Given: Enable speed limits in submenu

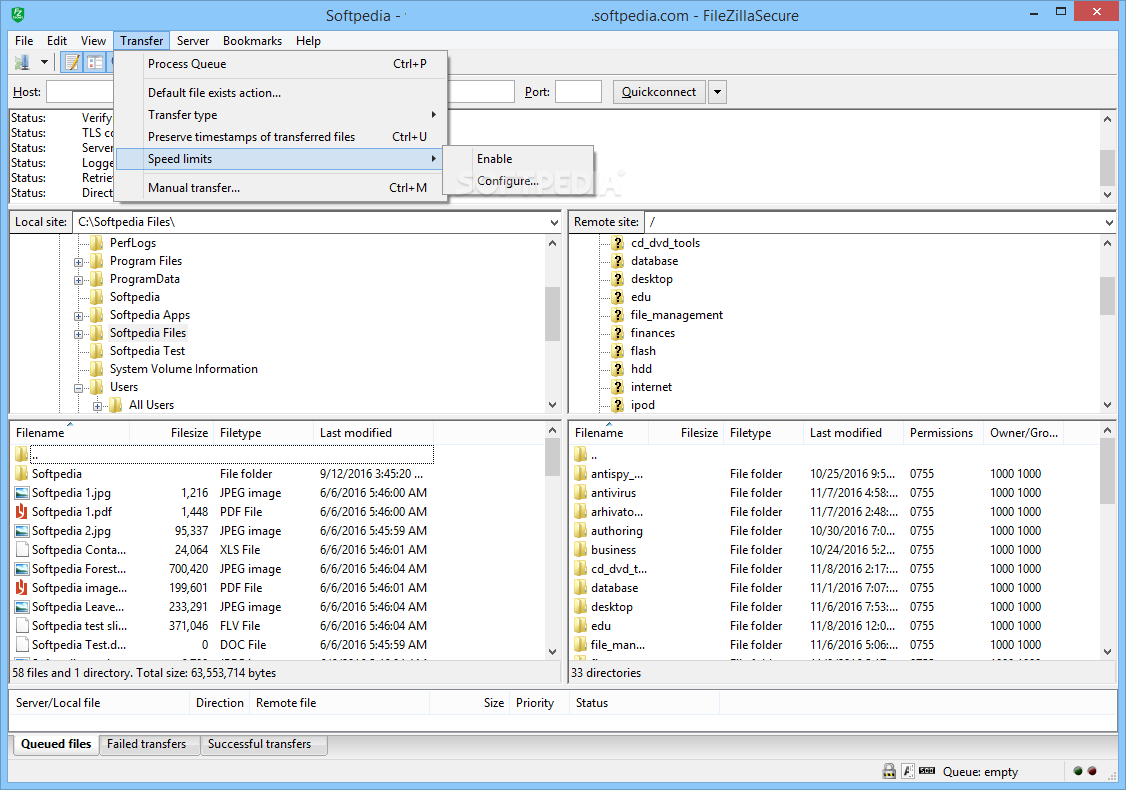Looking at the screenshot, I should [495, 159].
